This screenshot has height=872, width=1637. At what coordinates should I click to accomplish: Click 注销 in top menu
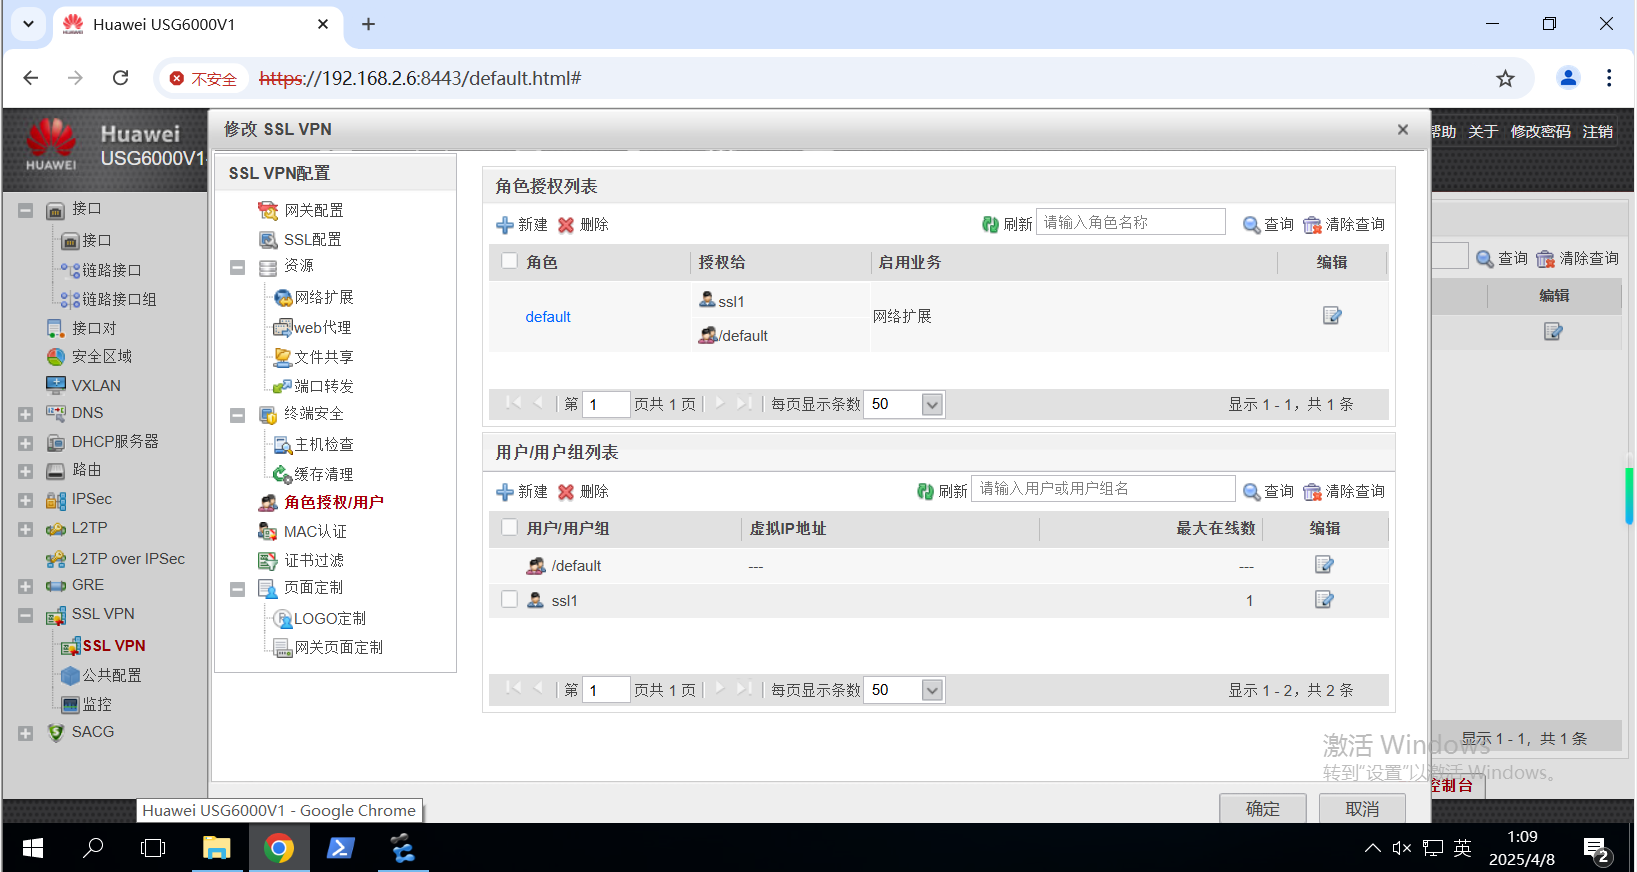[1597, 132]
